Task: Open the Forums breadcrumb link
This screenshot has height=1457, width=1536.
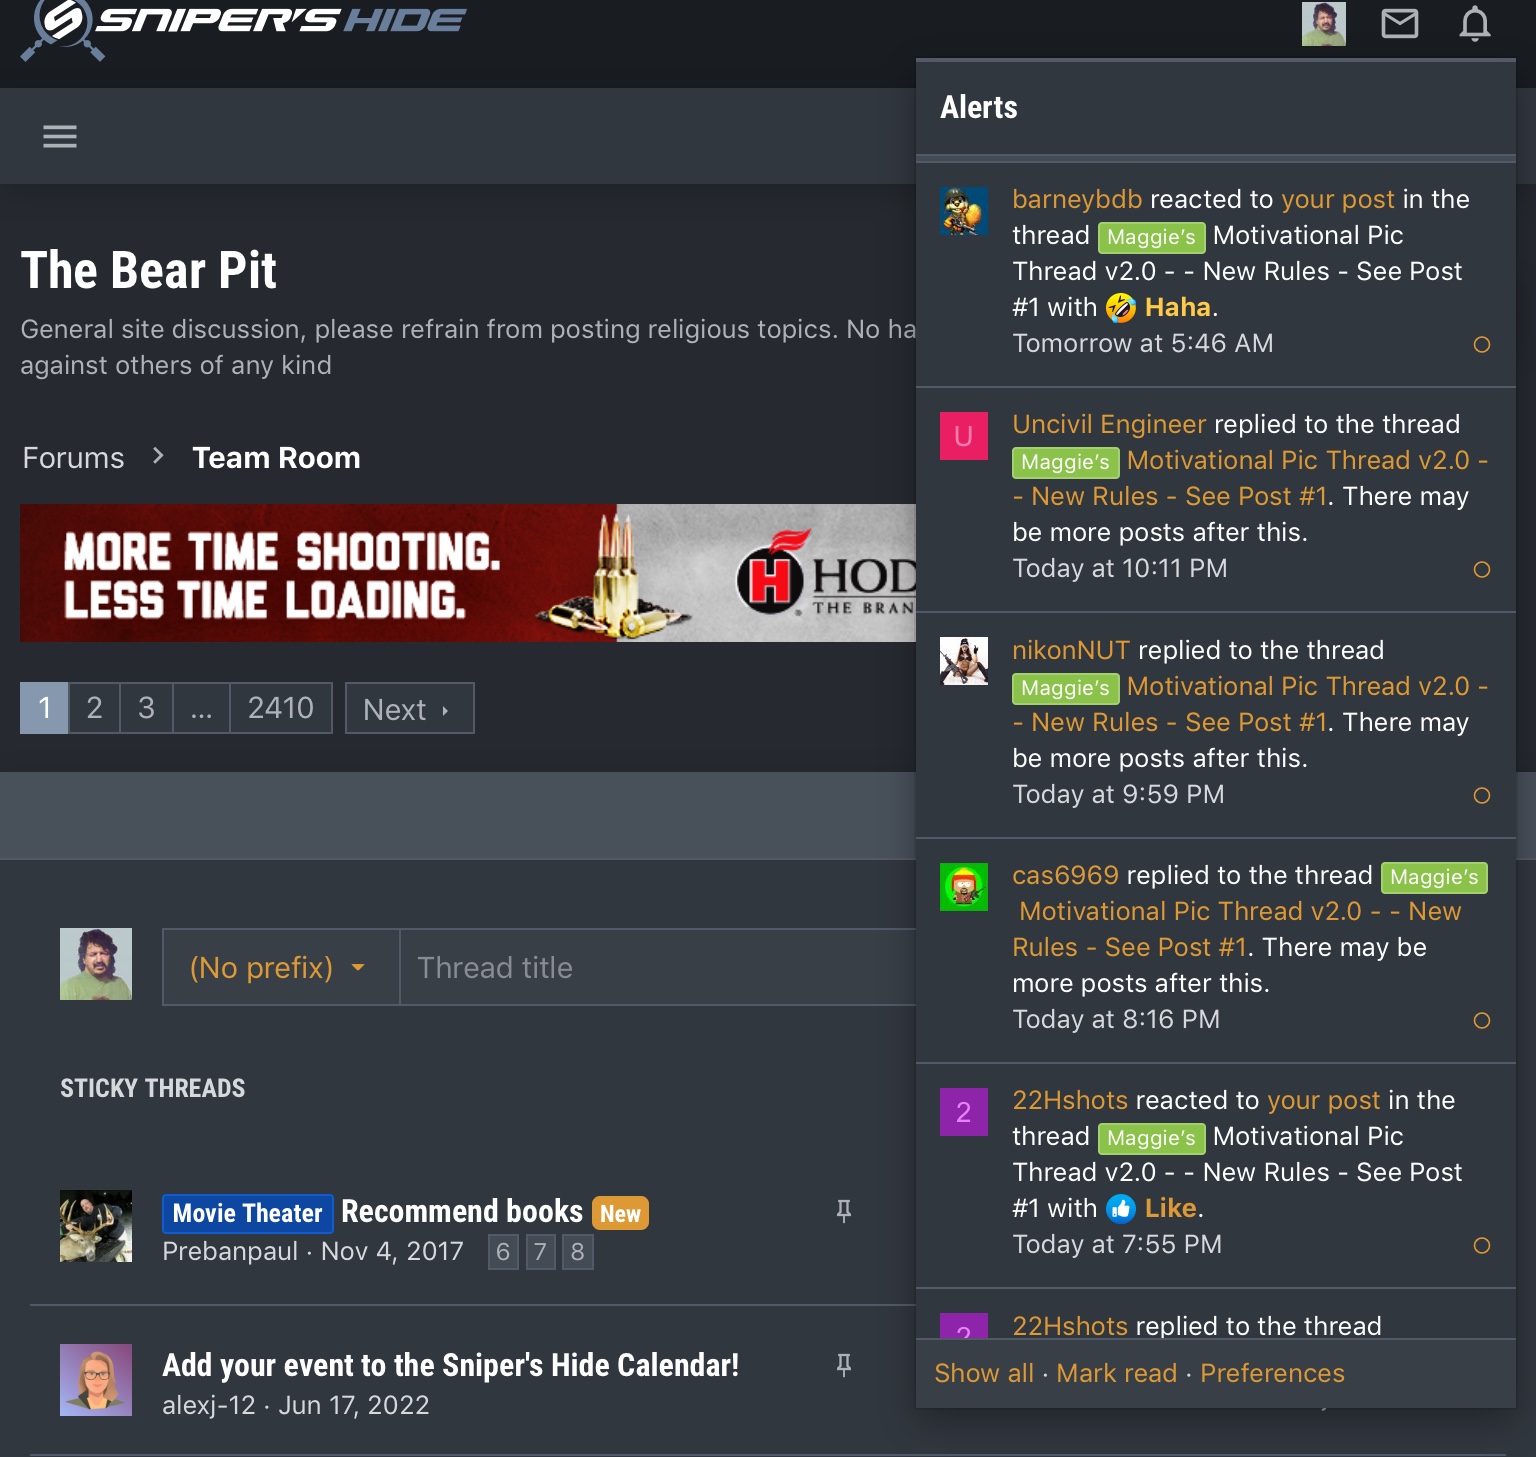Action: coord(73,457)
